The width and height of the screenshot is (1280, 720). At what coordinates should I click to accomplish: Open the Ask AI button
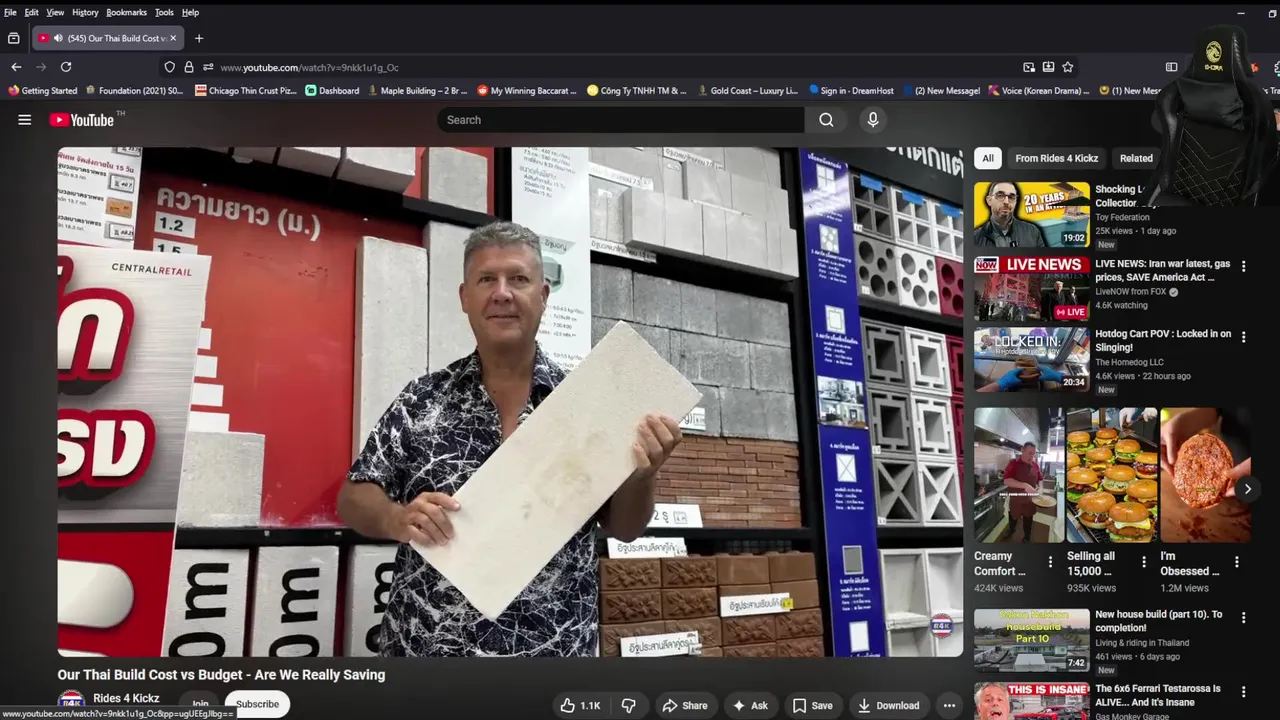click(x=750, y=705)
